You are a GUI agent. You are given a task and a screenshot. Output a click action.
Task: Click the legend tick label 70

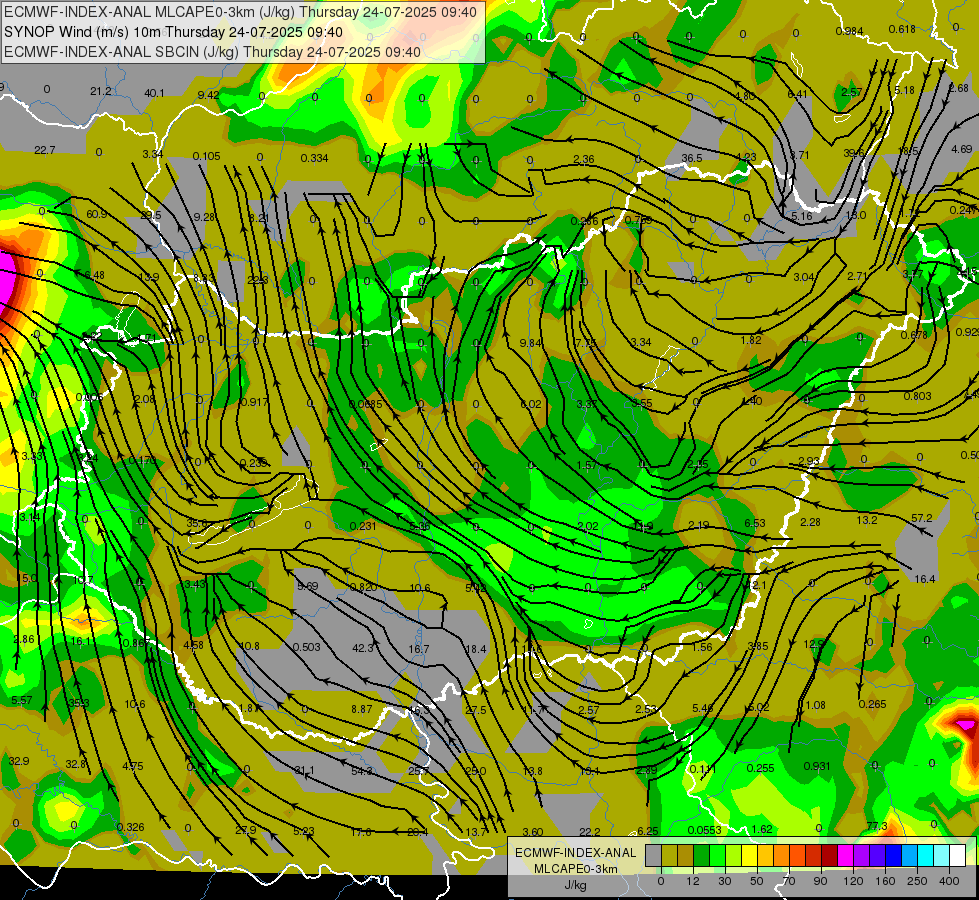pos(789,881)
